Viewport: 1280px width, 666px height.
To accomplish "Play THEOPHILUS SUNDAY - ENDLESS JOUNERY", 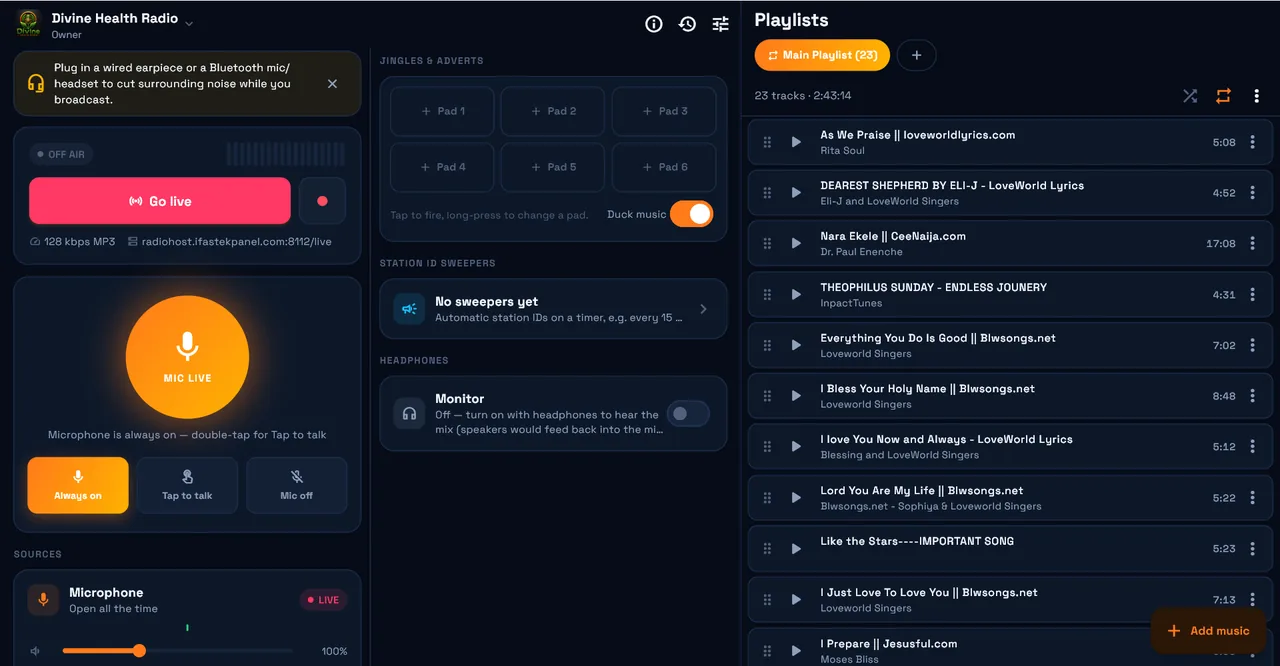I will click(x=796, y=294).
